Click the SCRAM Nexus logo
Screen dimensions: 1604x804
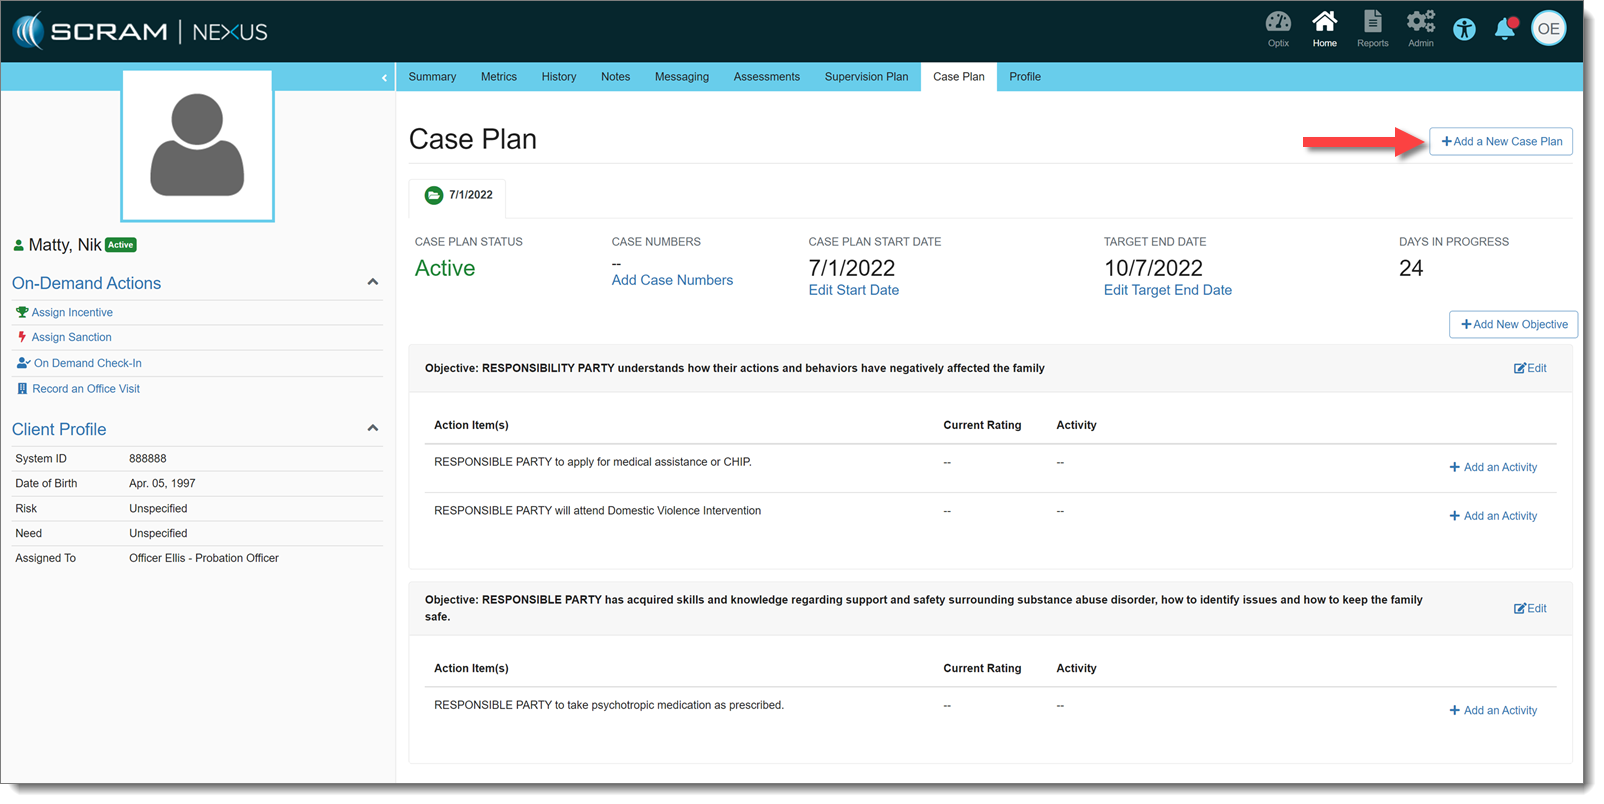(140, 32)
